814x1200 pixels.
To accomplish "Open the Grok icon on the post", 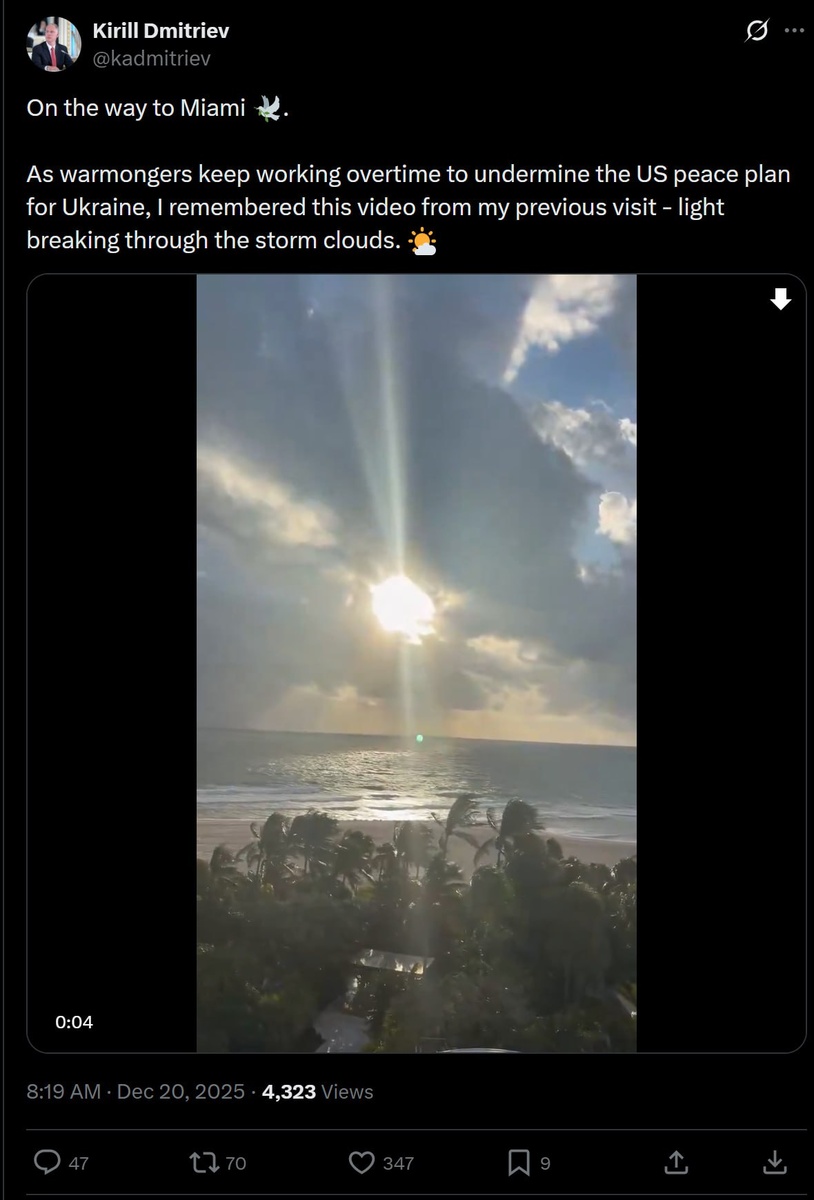I will coord(757,31).
